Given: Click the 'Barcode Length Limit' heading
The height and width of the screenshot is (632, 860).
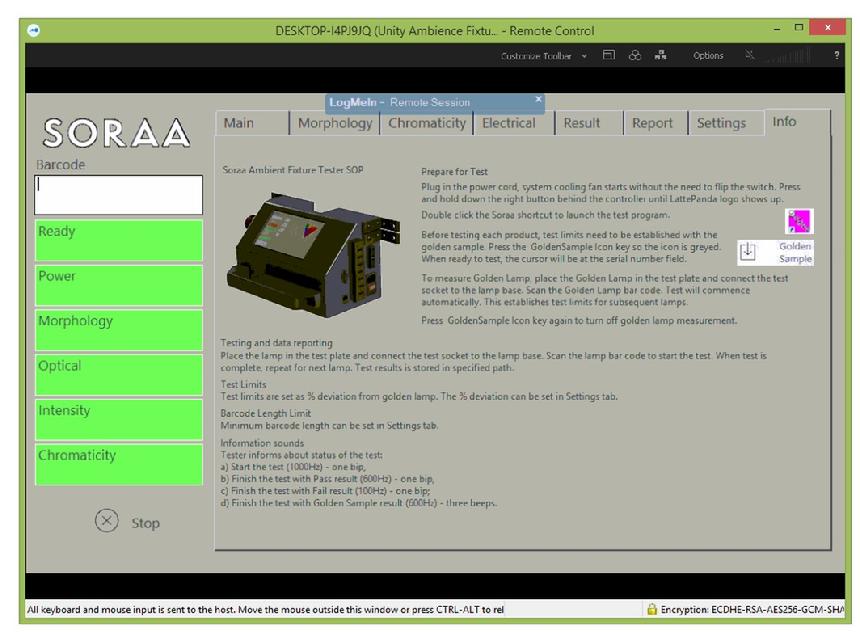Looking at the screenshot, I should 265,414.
